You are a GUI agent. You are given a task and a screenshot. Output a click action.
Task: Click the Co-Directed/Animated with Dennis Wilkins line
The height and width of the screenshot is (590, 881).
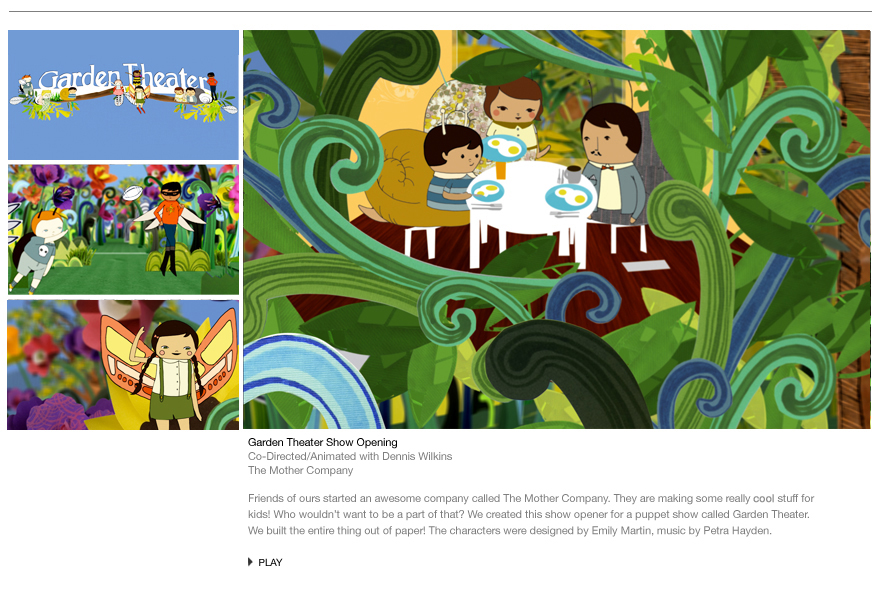pyautogui.click(x=350, y=456)
